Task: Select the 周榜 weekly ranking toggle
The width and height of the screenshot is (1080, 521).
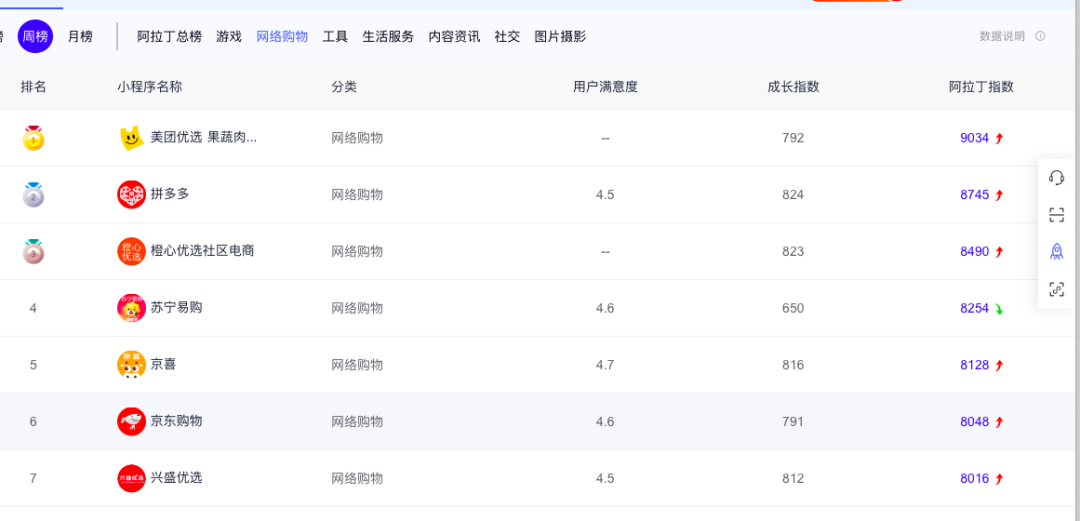Action: point(35,37)
